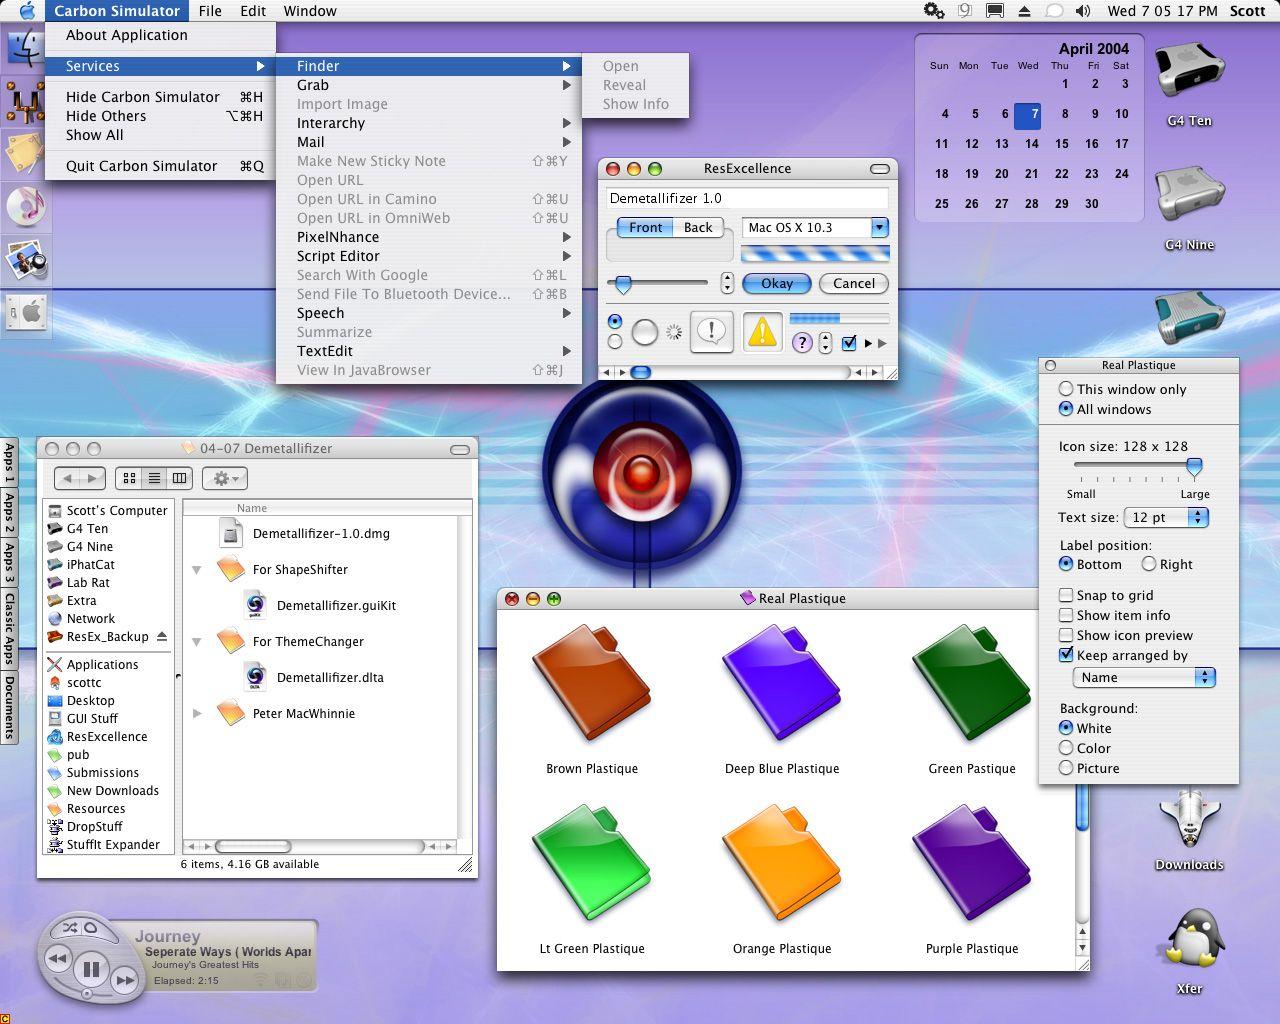Open the Lt Green Plastique folder icon
Screen dimensions: 1280x1024
591,863
